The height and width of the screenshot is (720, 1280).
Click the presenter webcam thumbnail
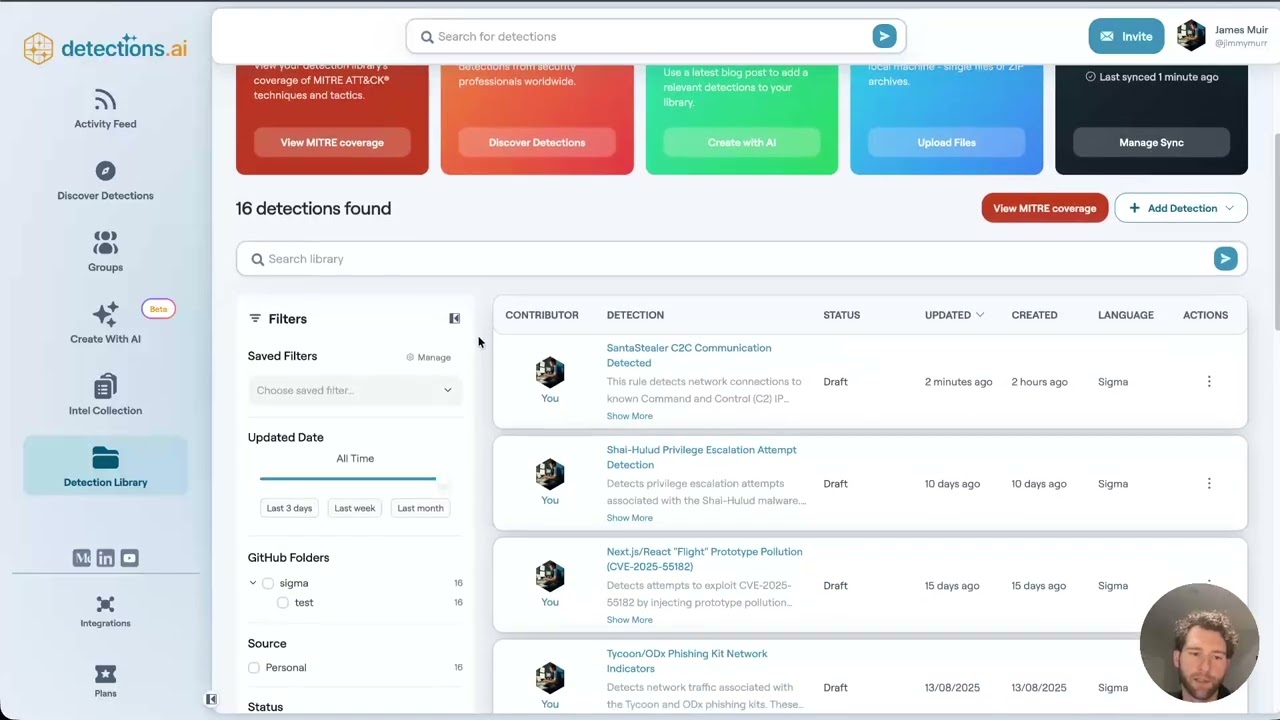click(1199, 643)
